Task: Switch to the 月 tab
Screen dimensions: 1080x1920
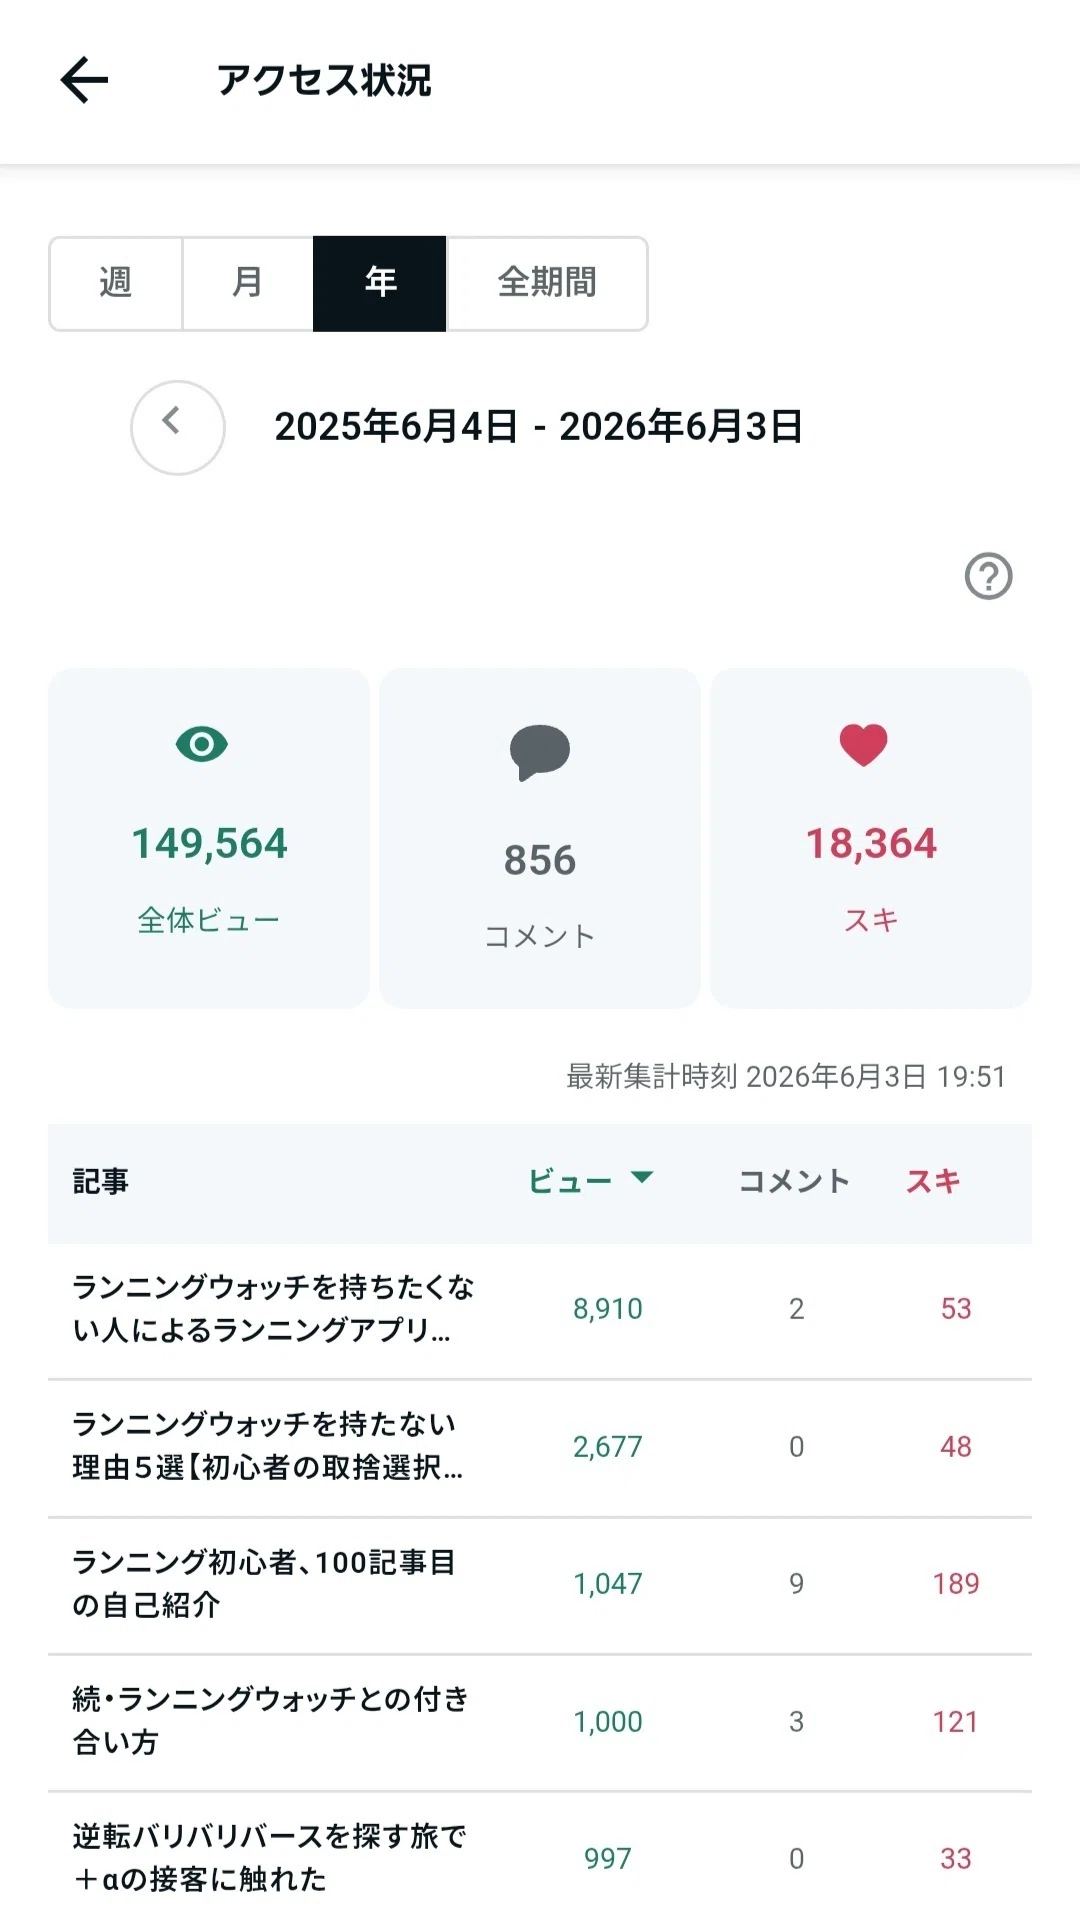Action: click(x=248, y=283)
